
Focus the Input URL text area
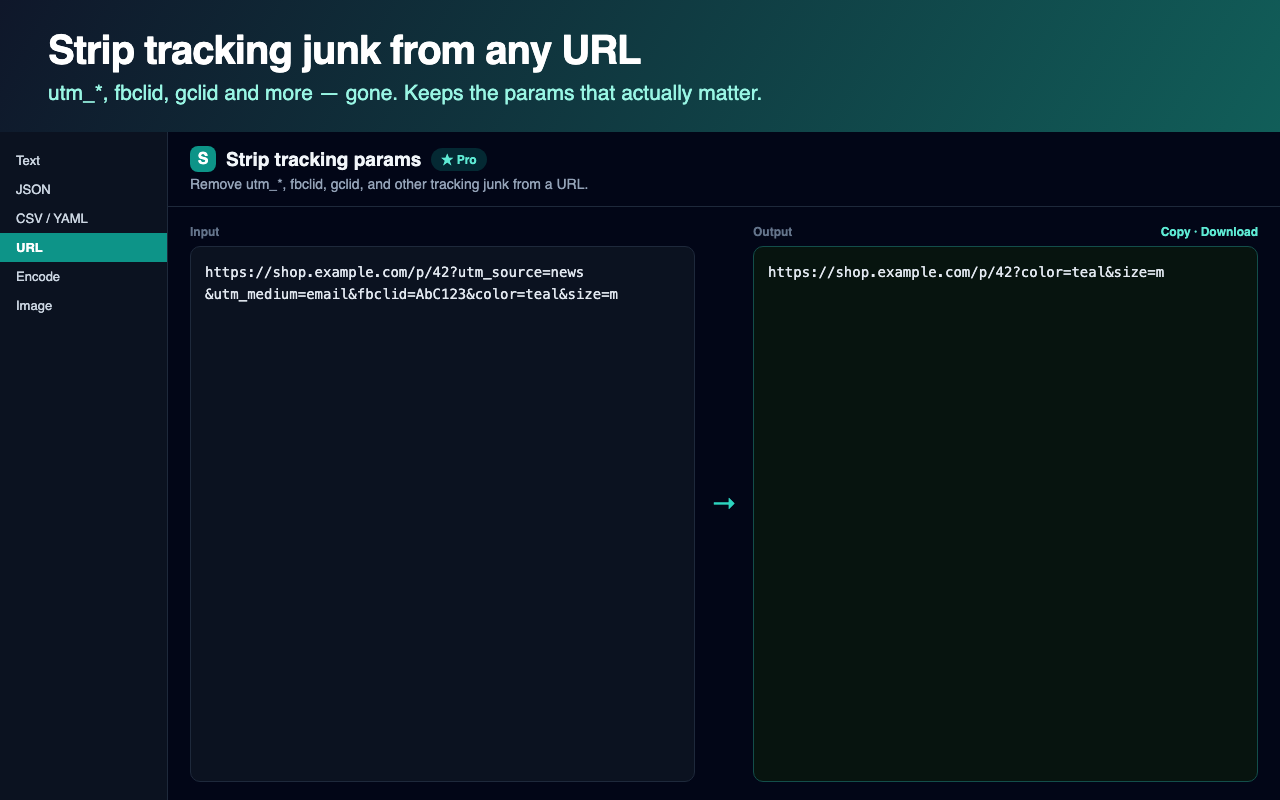pos(442,514)
